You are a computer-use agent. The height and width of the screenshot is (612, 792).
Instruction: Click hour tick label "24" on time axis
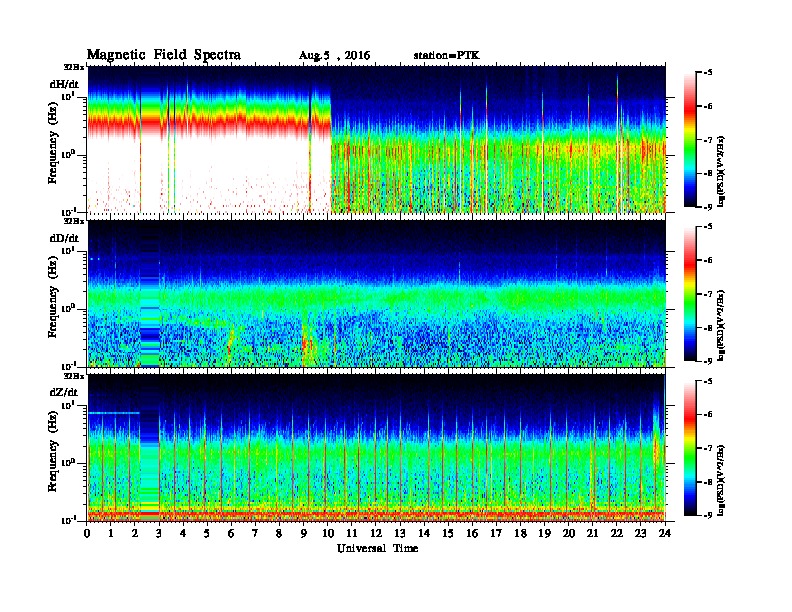coord(665,534)
